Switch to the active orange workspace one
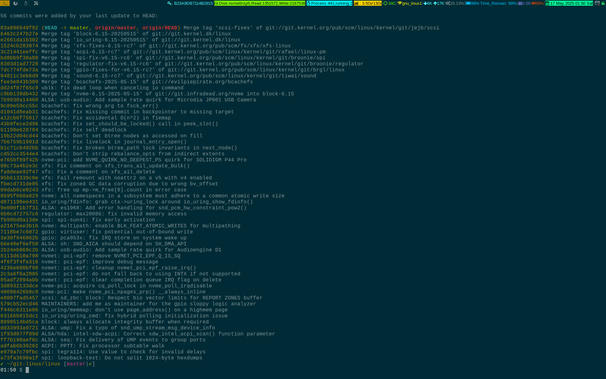Screen dimensions: 606x379 5,3
